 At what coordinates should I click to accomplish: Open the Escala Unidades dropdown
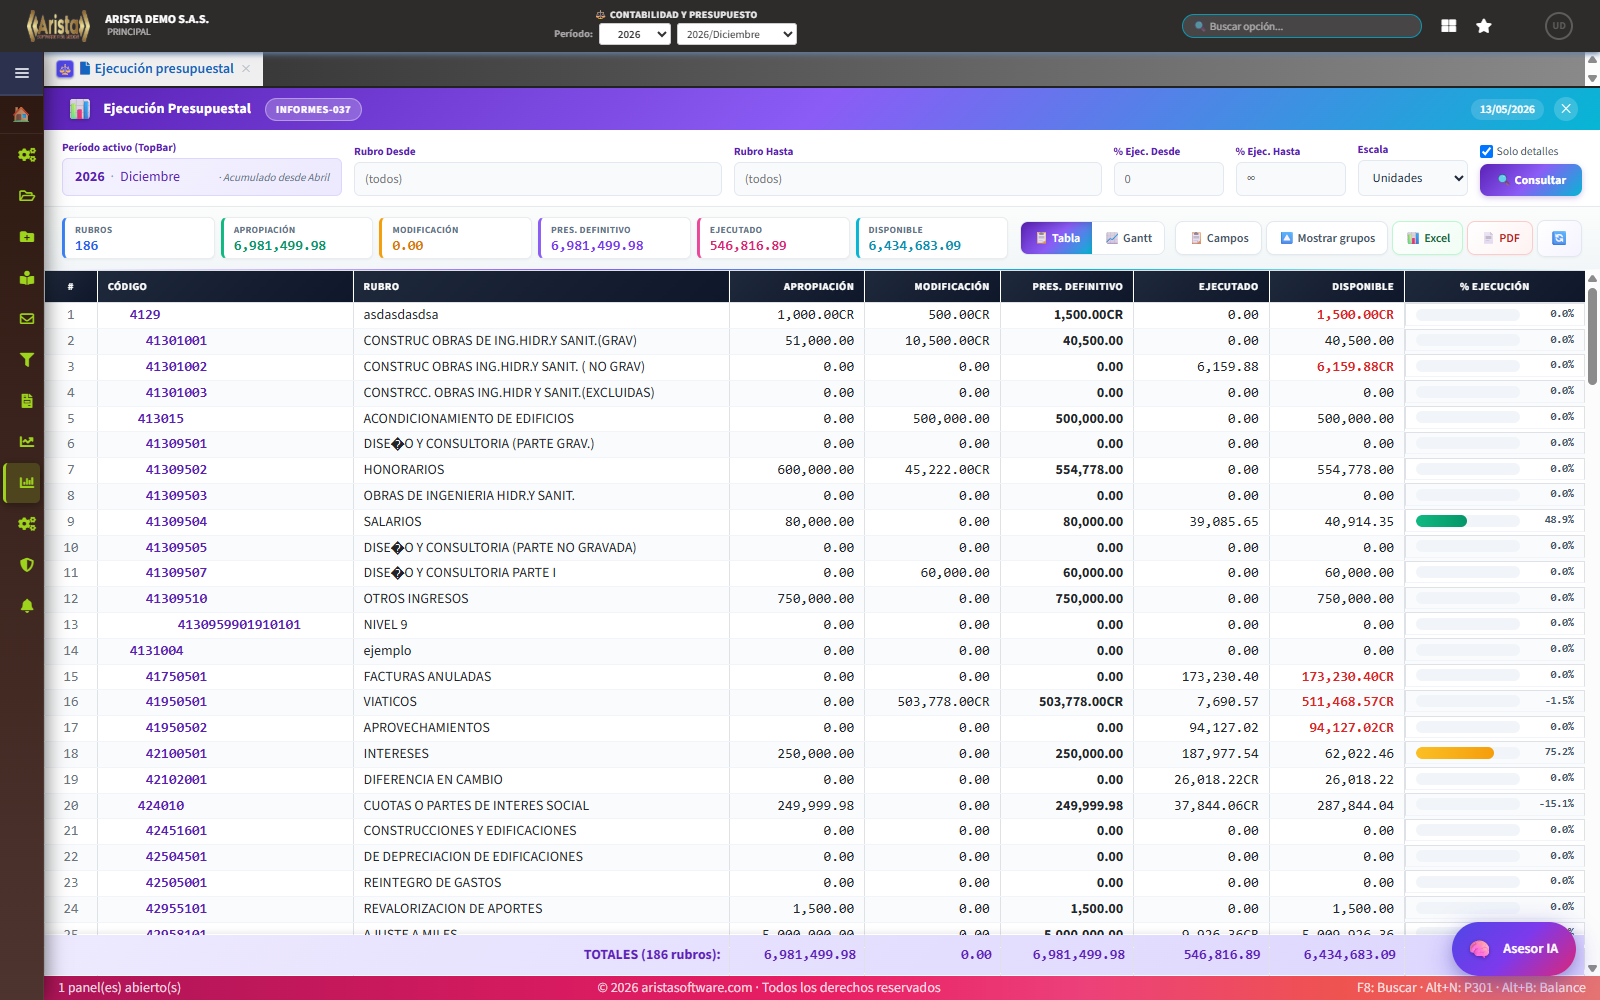(x=1412, y=178)
